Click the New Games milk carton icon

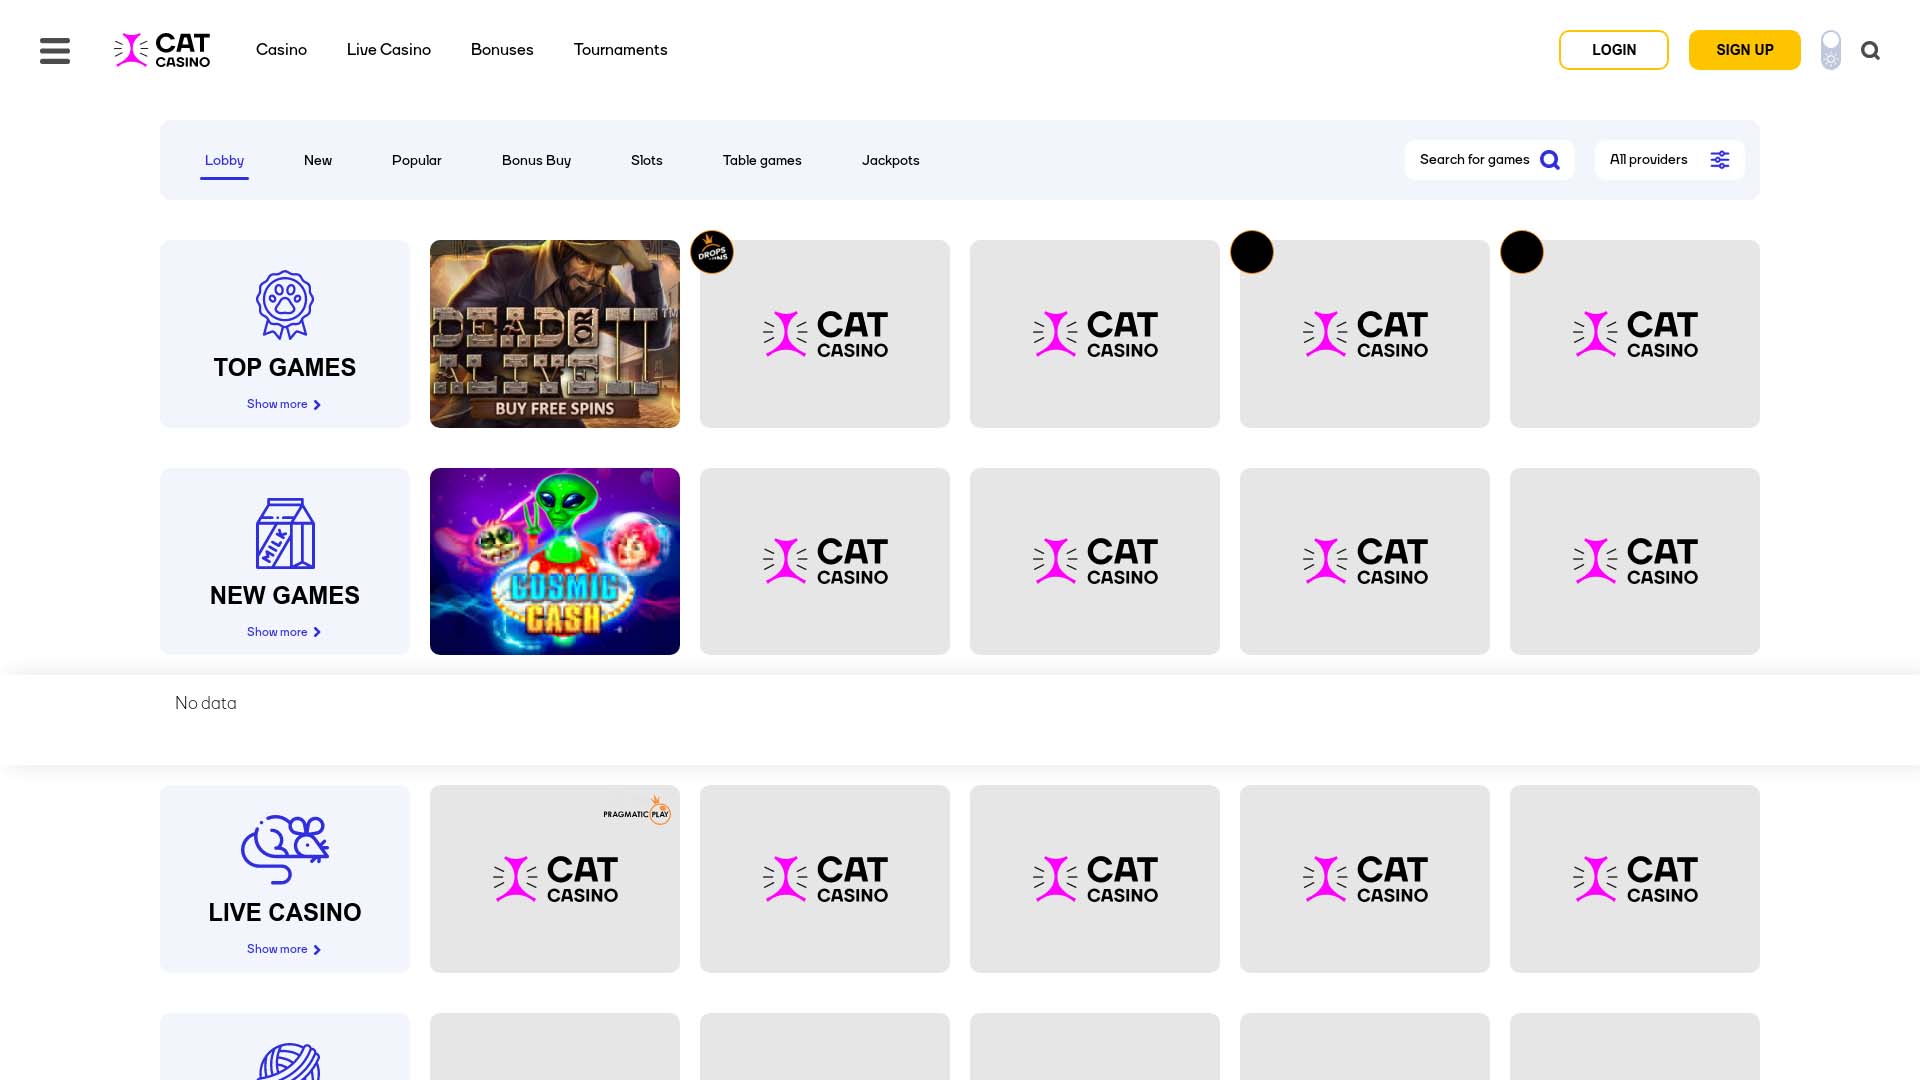tap(284, 533)
